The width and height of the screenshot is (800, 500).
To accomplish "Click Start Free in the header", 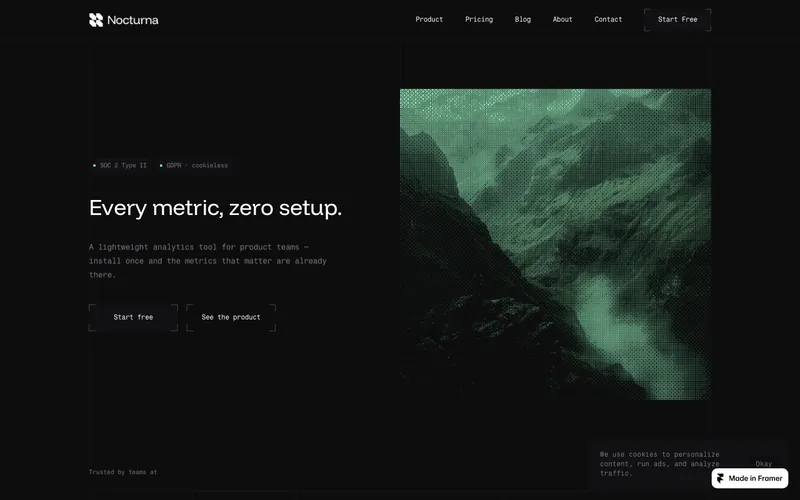I will click(678, 19).
